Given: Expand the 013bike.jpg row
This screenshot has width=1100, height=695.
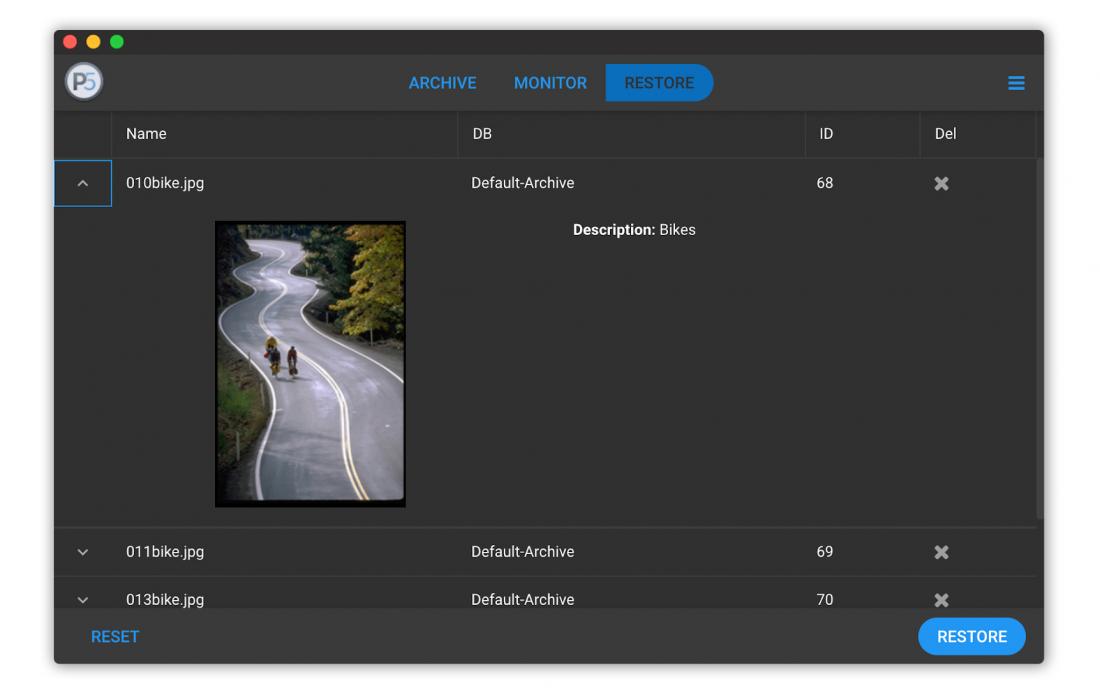Looking at the screenshot, I should coord(83,600).
